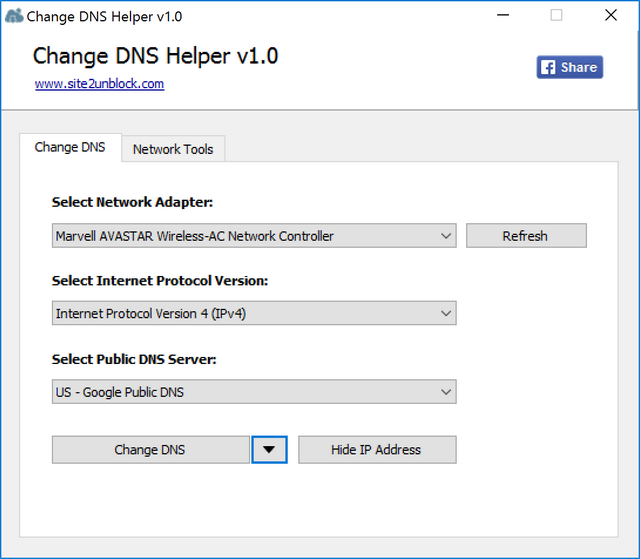This screenshot has width=640, height=559.
Task: Click the Refresh adapters button
Action: tap(526, 235)
